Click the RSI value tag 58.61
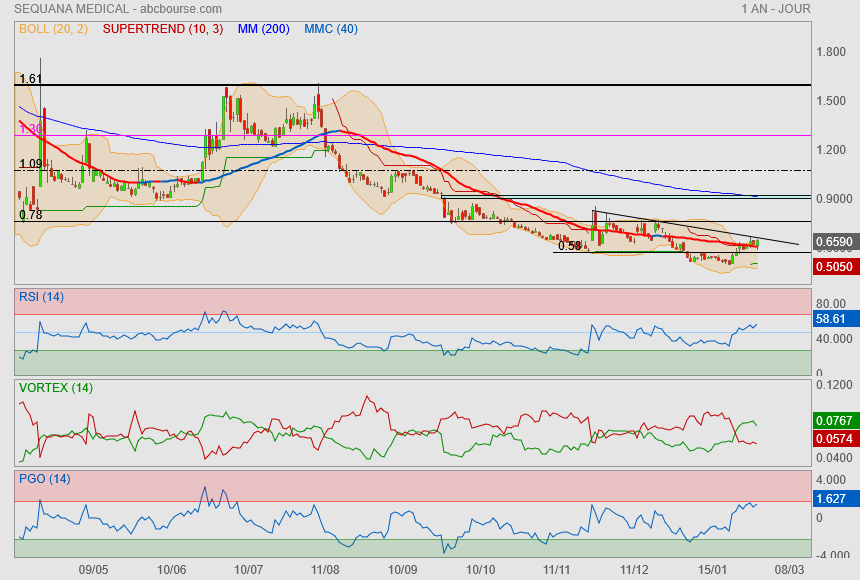The width and height of the screenshot is (860, 580). coord(833,318)
